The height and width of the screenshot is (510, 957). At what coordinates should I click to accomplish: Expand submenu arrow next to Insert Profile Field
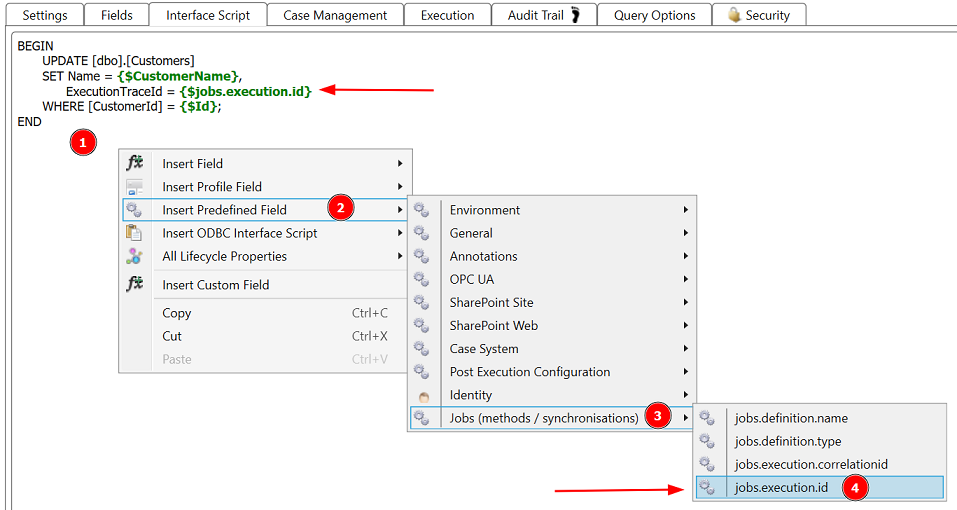point(400,187)
